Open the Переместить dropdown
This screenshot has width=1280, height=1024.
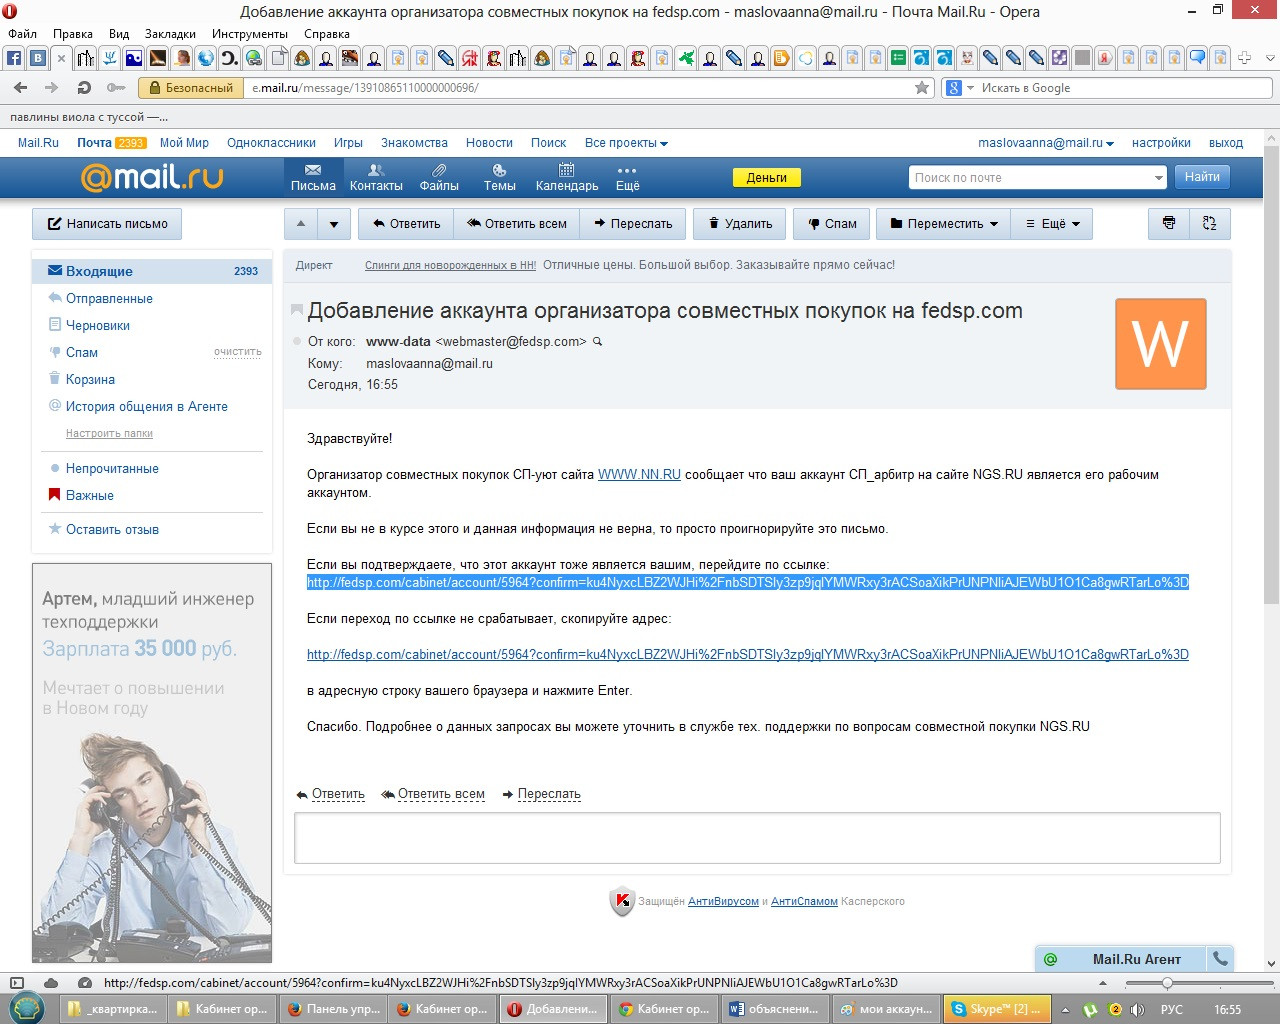(x=943, y=223)
